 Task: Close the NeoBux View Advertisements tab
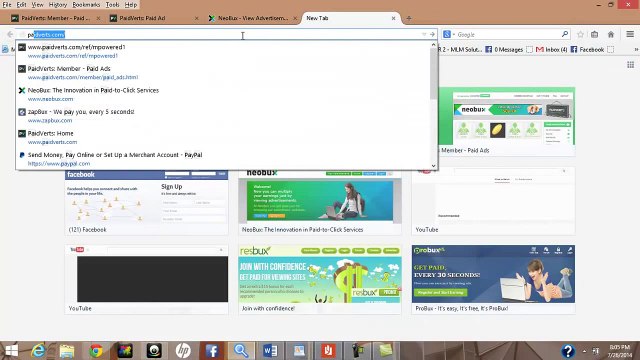[x=295, y=18]
